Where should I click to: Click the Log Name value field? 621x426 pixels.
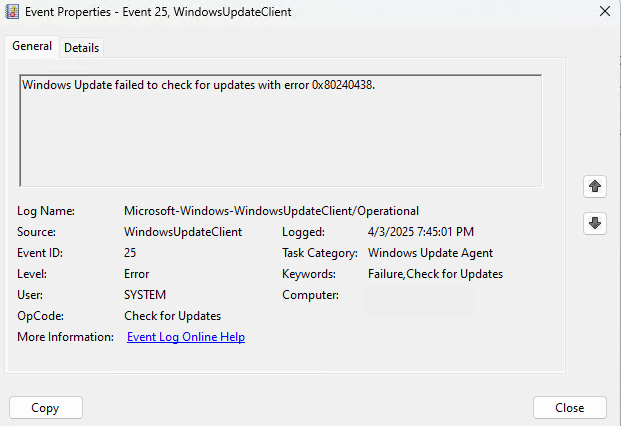pos(271,211)
